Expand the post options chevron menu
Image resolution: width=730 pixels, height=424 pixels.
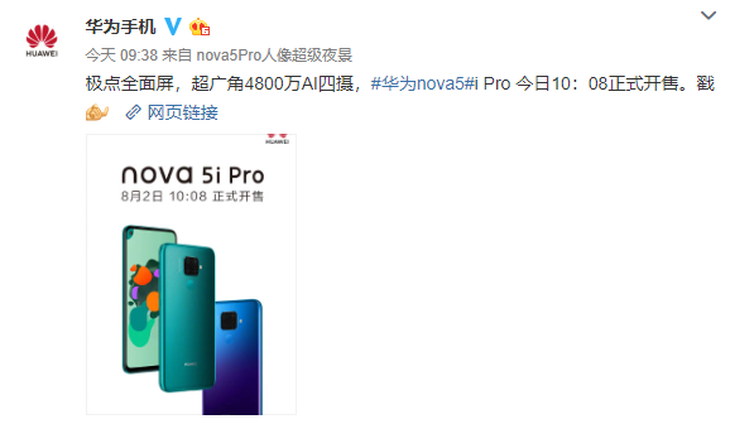point(708,15)
